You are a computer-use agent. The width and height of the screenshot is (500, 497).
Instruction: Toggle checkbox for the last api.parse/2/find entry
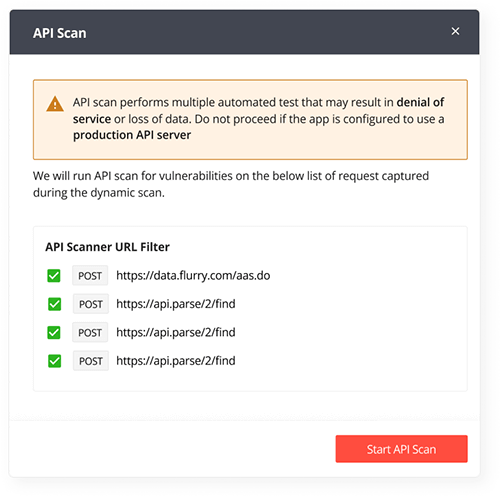click(x=54, y=361)
